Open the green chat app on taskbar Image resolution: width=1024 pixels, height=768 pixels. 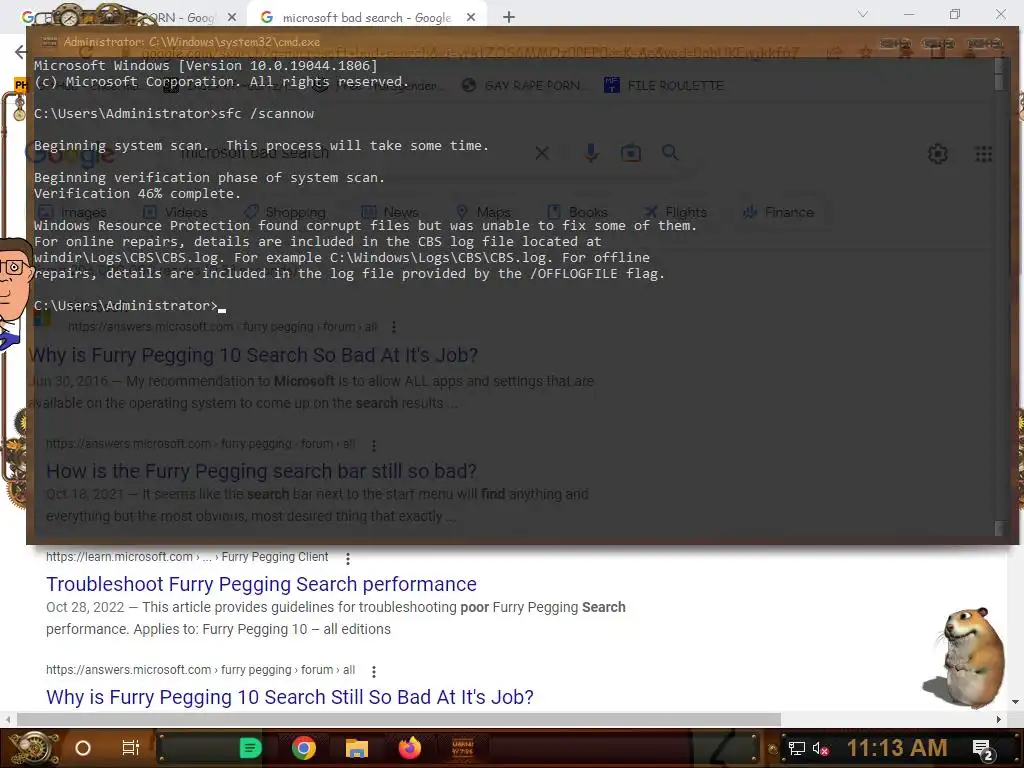tap(250, 748)
